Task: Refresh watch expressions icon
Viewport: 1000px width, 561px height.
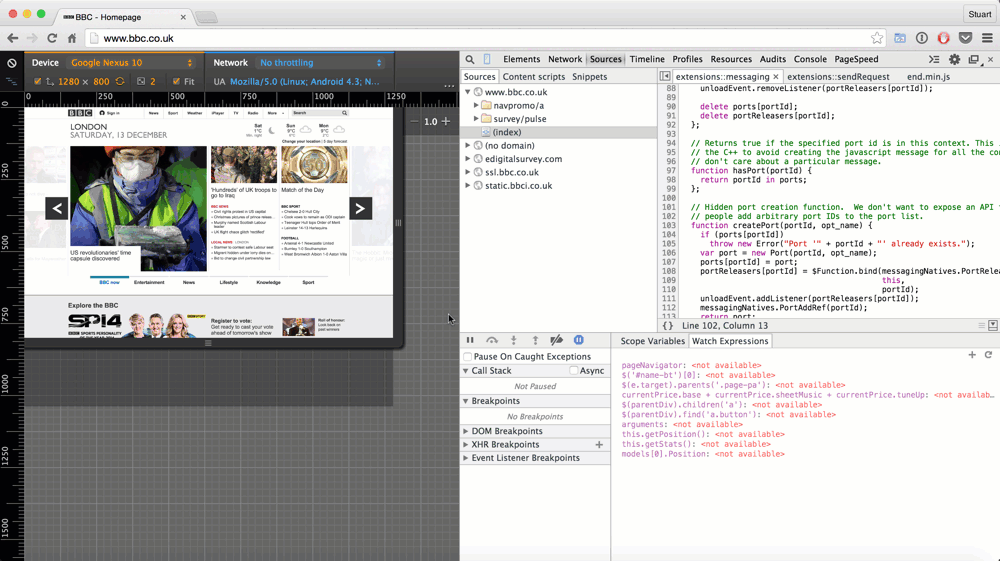Action: tap(989, 354)
